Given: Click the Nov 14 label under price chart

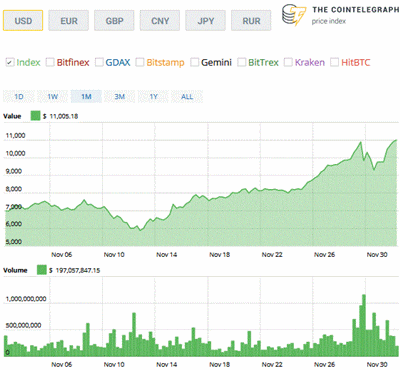Looking at the screenshot, I should pyautogui.click(x=167, y=255).
